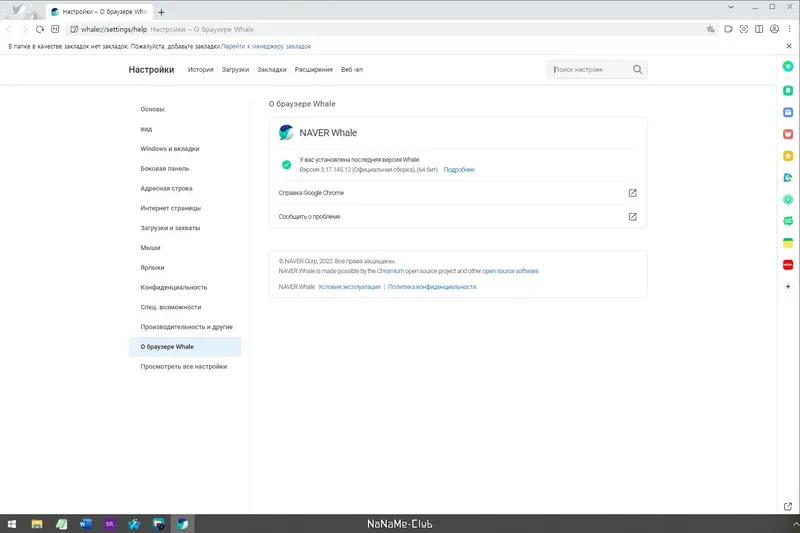
Task: Click the Chromium link
Action: point(390,271)
